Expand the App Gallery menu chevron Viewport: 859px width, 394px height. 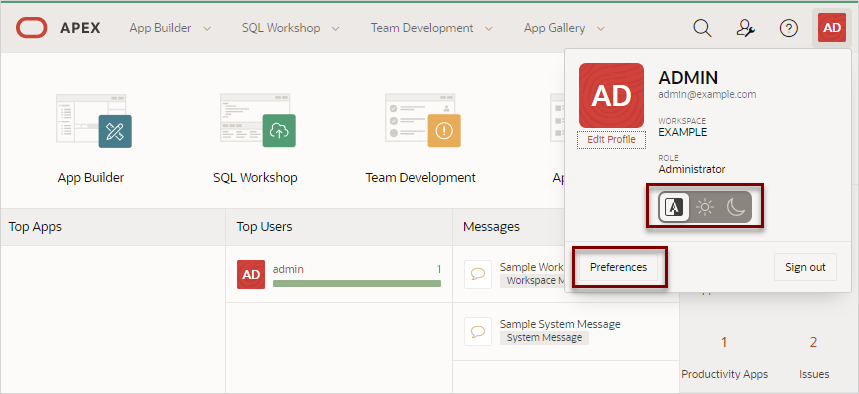point(600,28)
